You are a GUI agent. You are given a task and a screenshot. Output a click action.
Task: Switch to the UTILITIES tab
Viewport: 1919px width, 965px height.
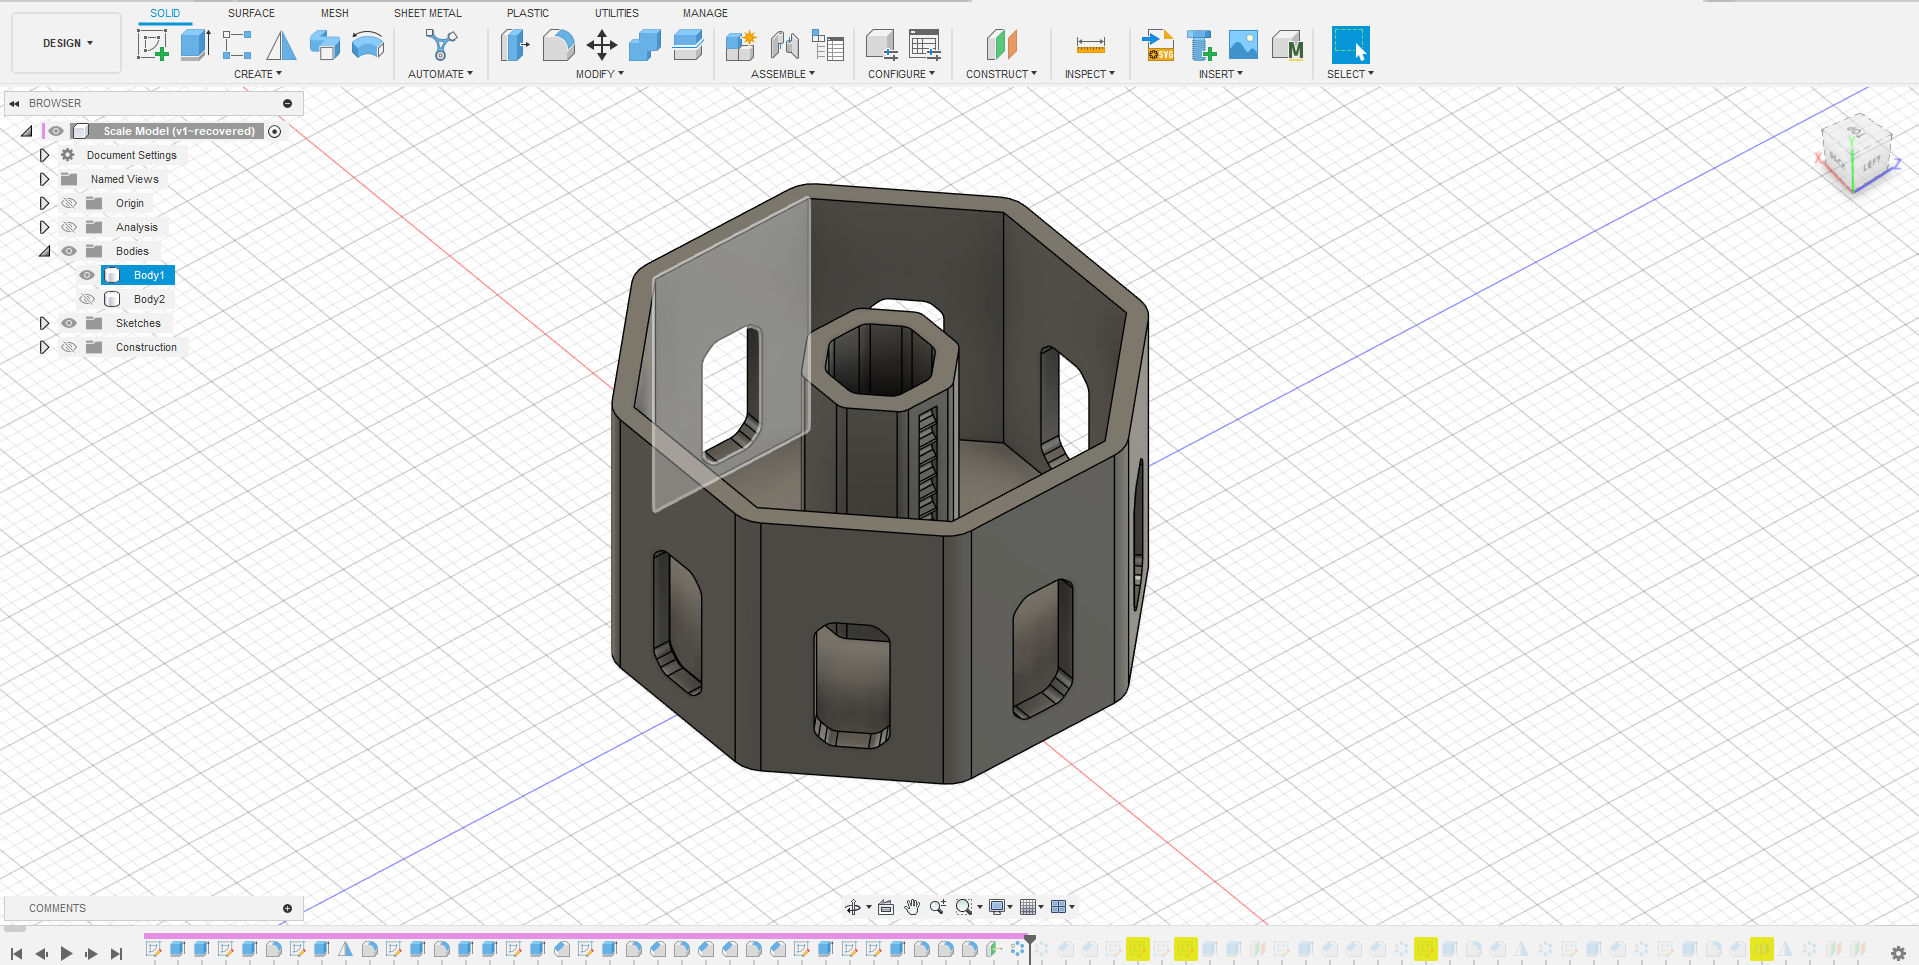click(617, 13)
